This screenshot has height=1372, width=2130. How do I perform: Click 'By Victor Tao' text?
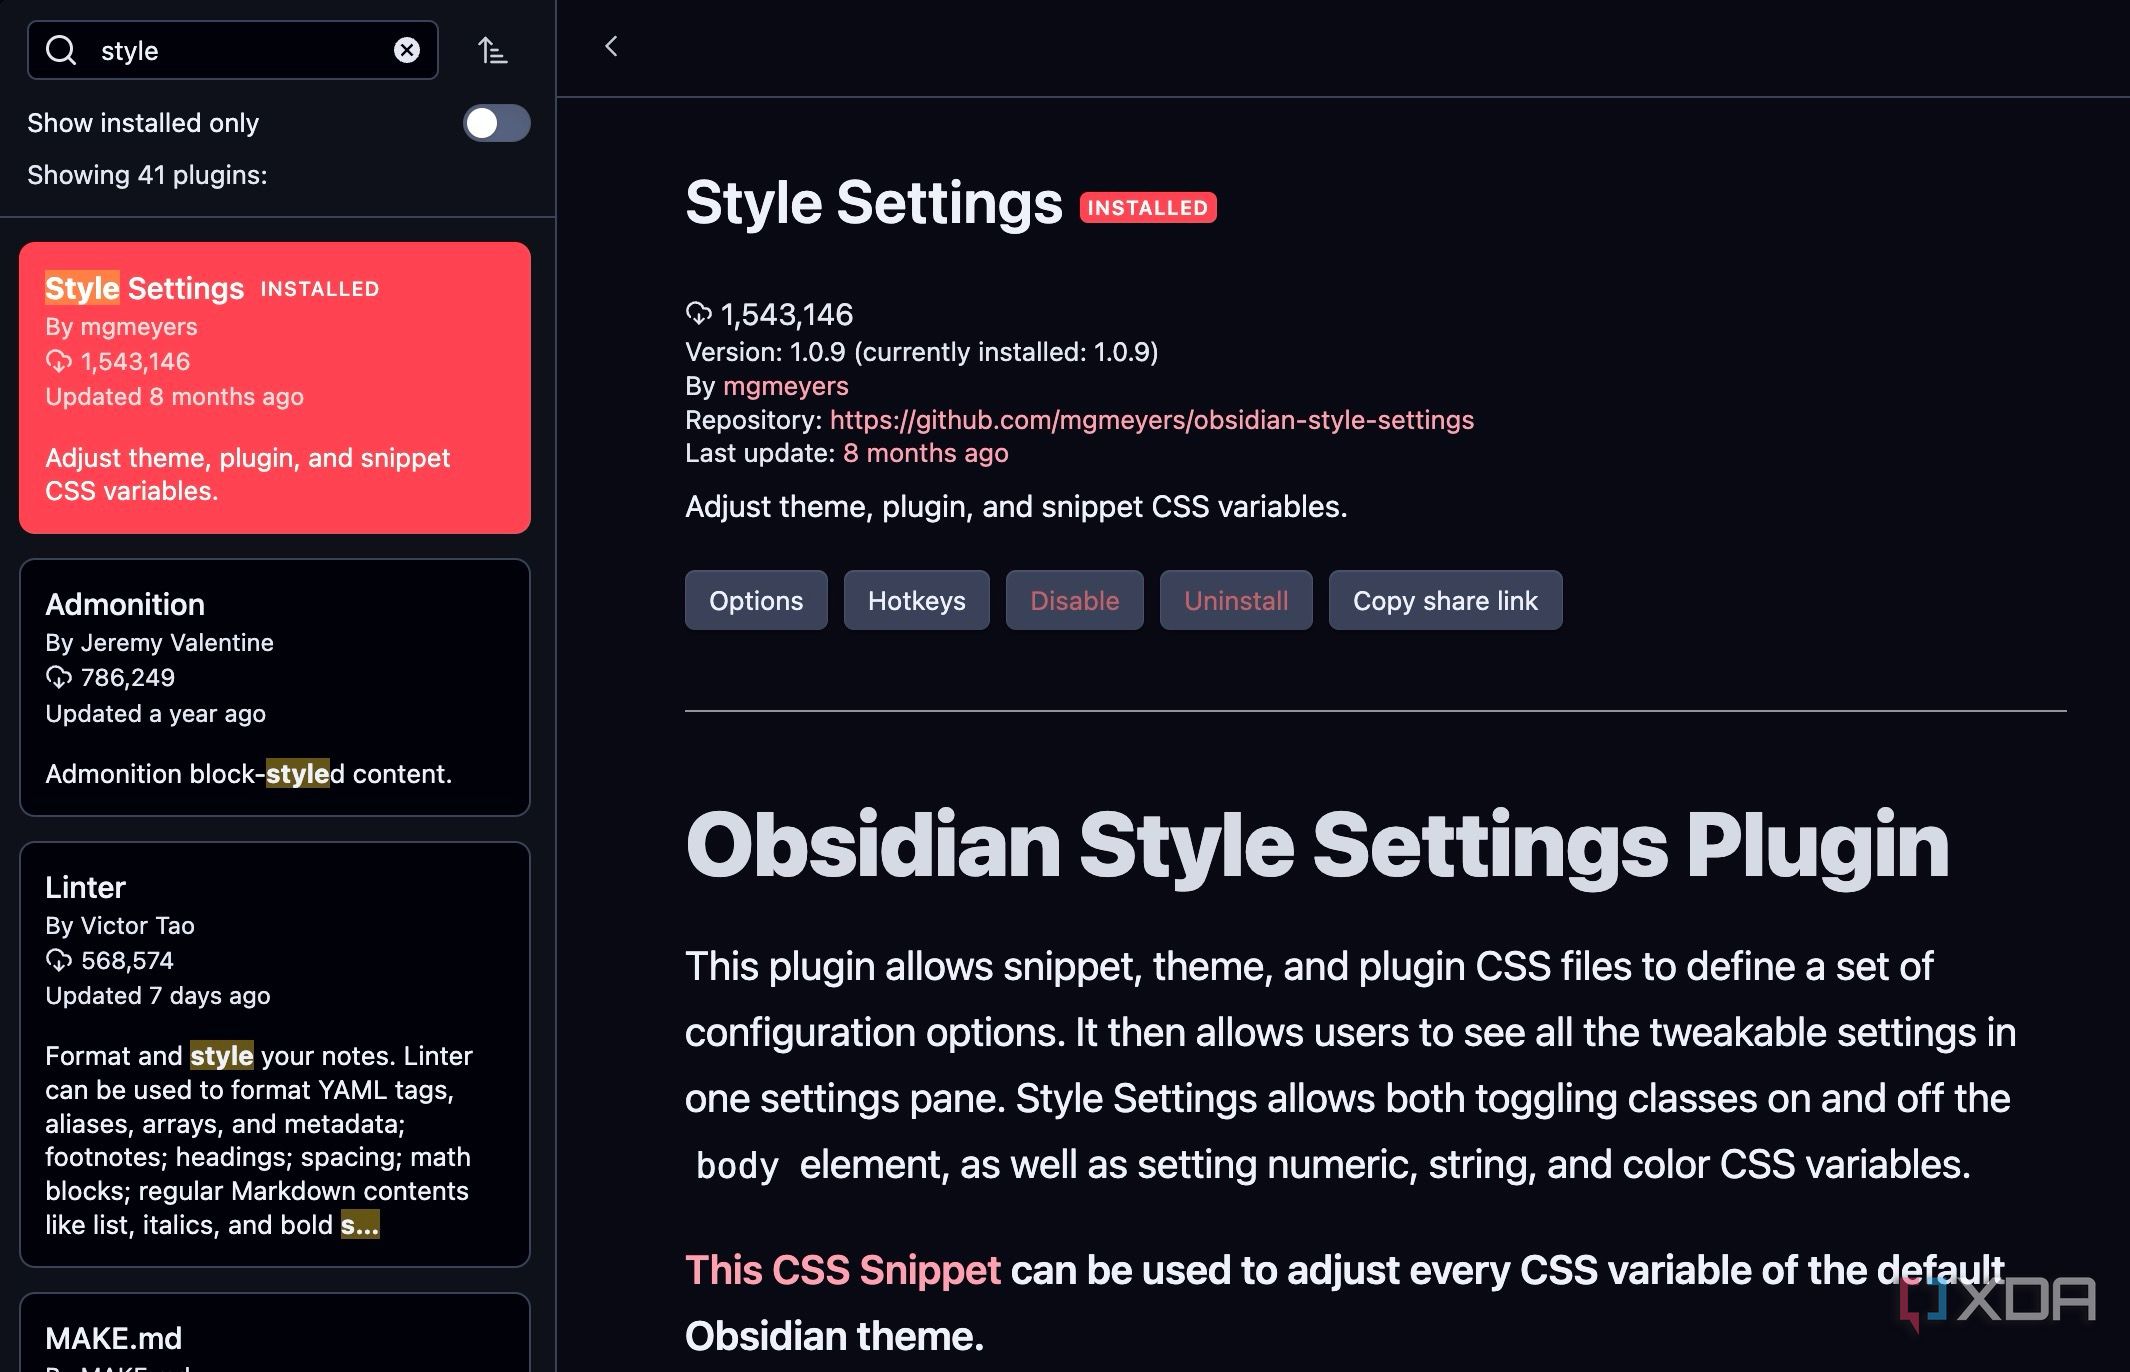pyautogui.click(x=120, y=925)
